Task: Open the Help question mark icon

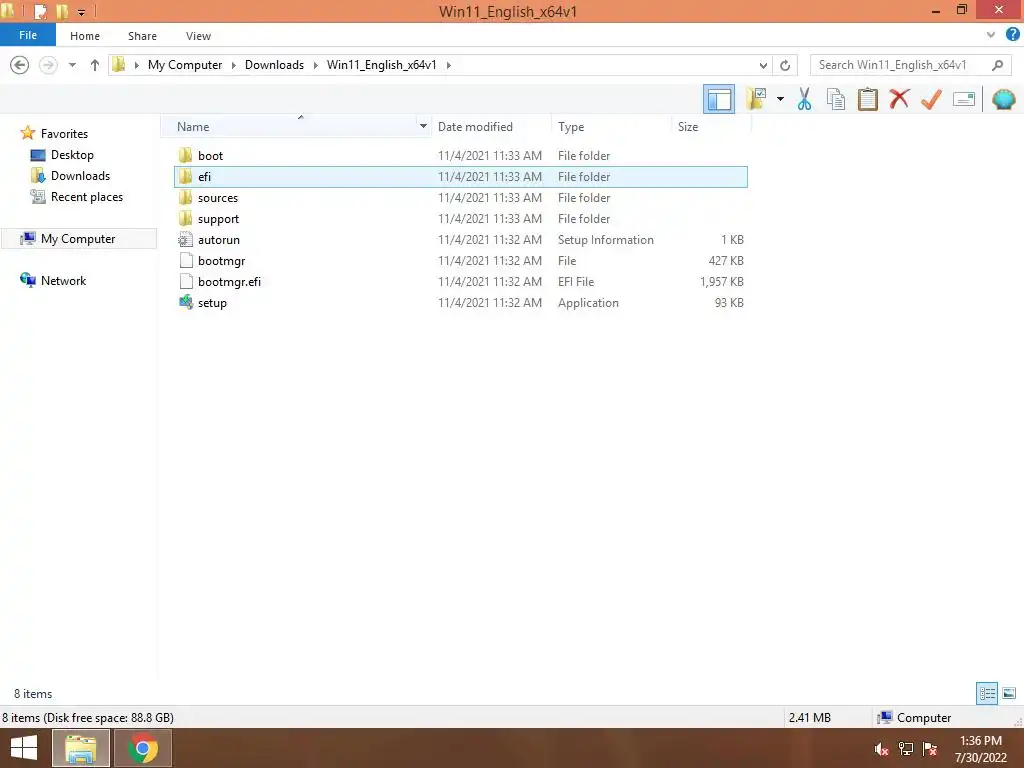Action: pyautogui.click(x=1012, y=35)
